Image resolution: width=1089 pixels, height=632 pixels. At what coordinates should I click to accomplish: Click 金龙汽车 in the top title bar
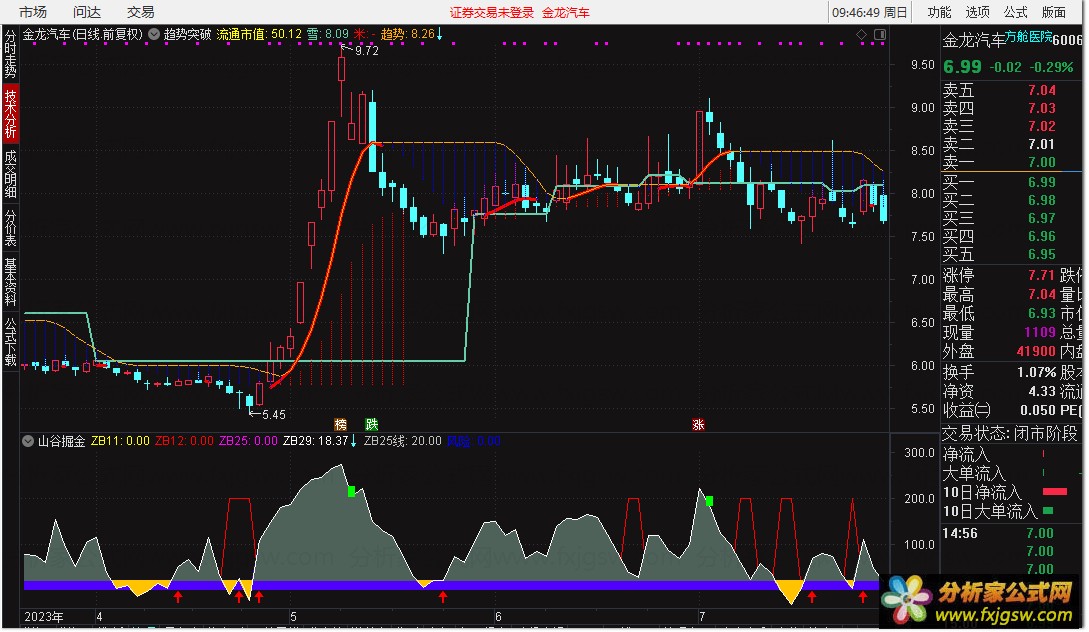point(566,13)
